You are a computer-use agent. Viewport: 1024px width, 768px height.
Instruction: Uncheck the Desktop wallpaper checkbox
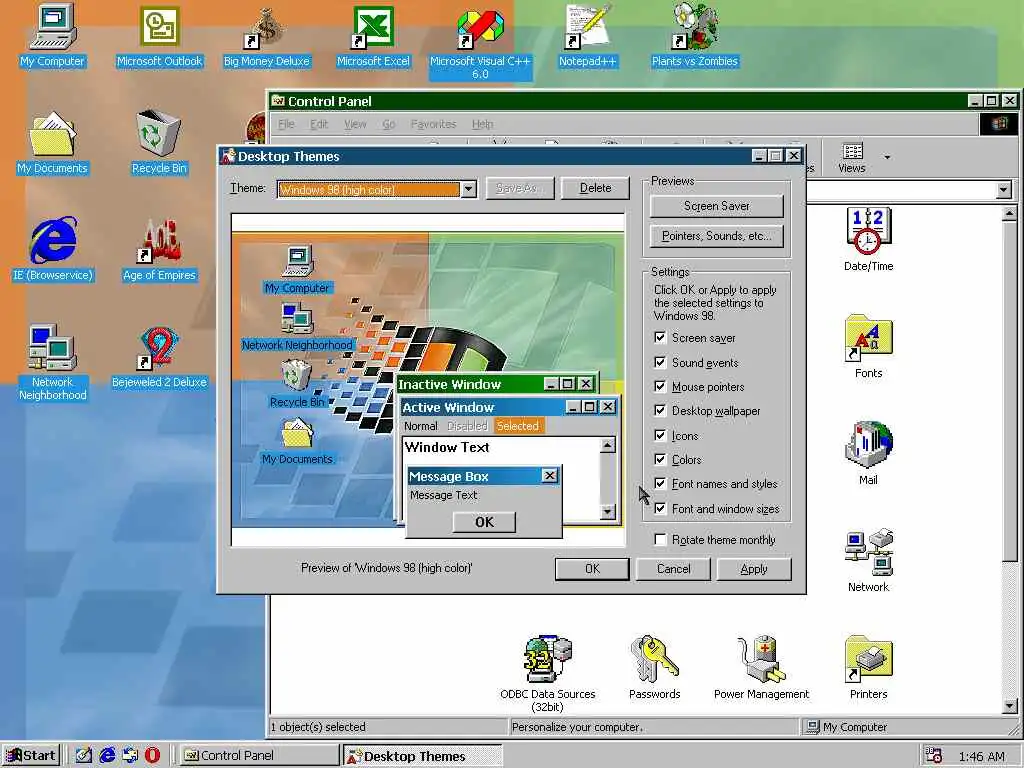(x=660, y=410)
